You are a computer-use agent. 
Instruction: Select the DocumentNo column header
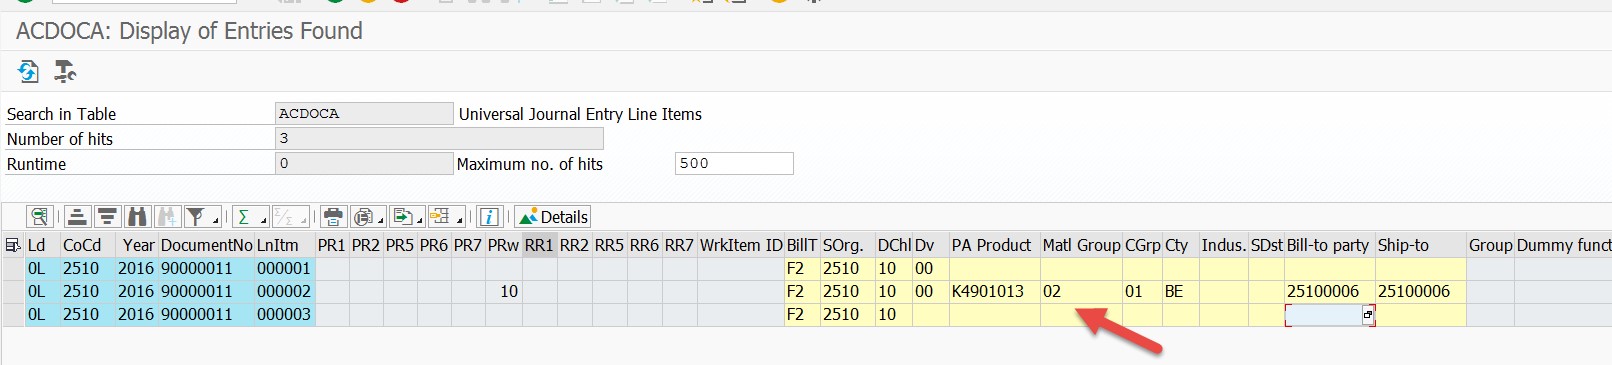(206, 245)
